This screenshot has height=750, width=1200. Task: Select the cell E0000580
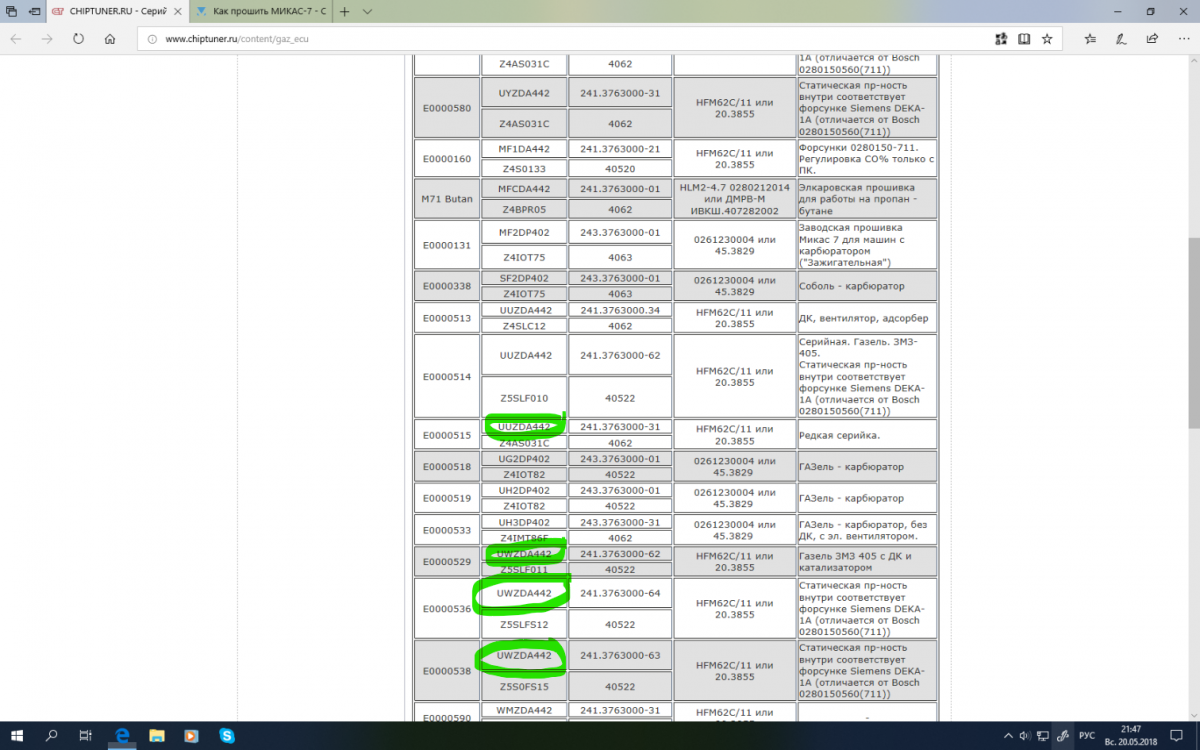click(x=447, y=108)
